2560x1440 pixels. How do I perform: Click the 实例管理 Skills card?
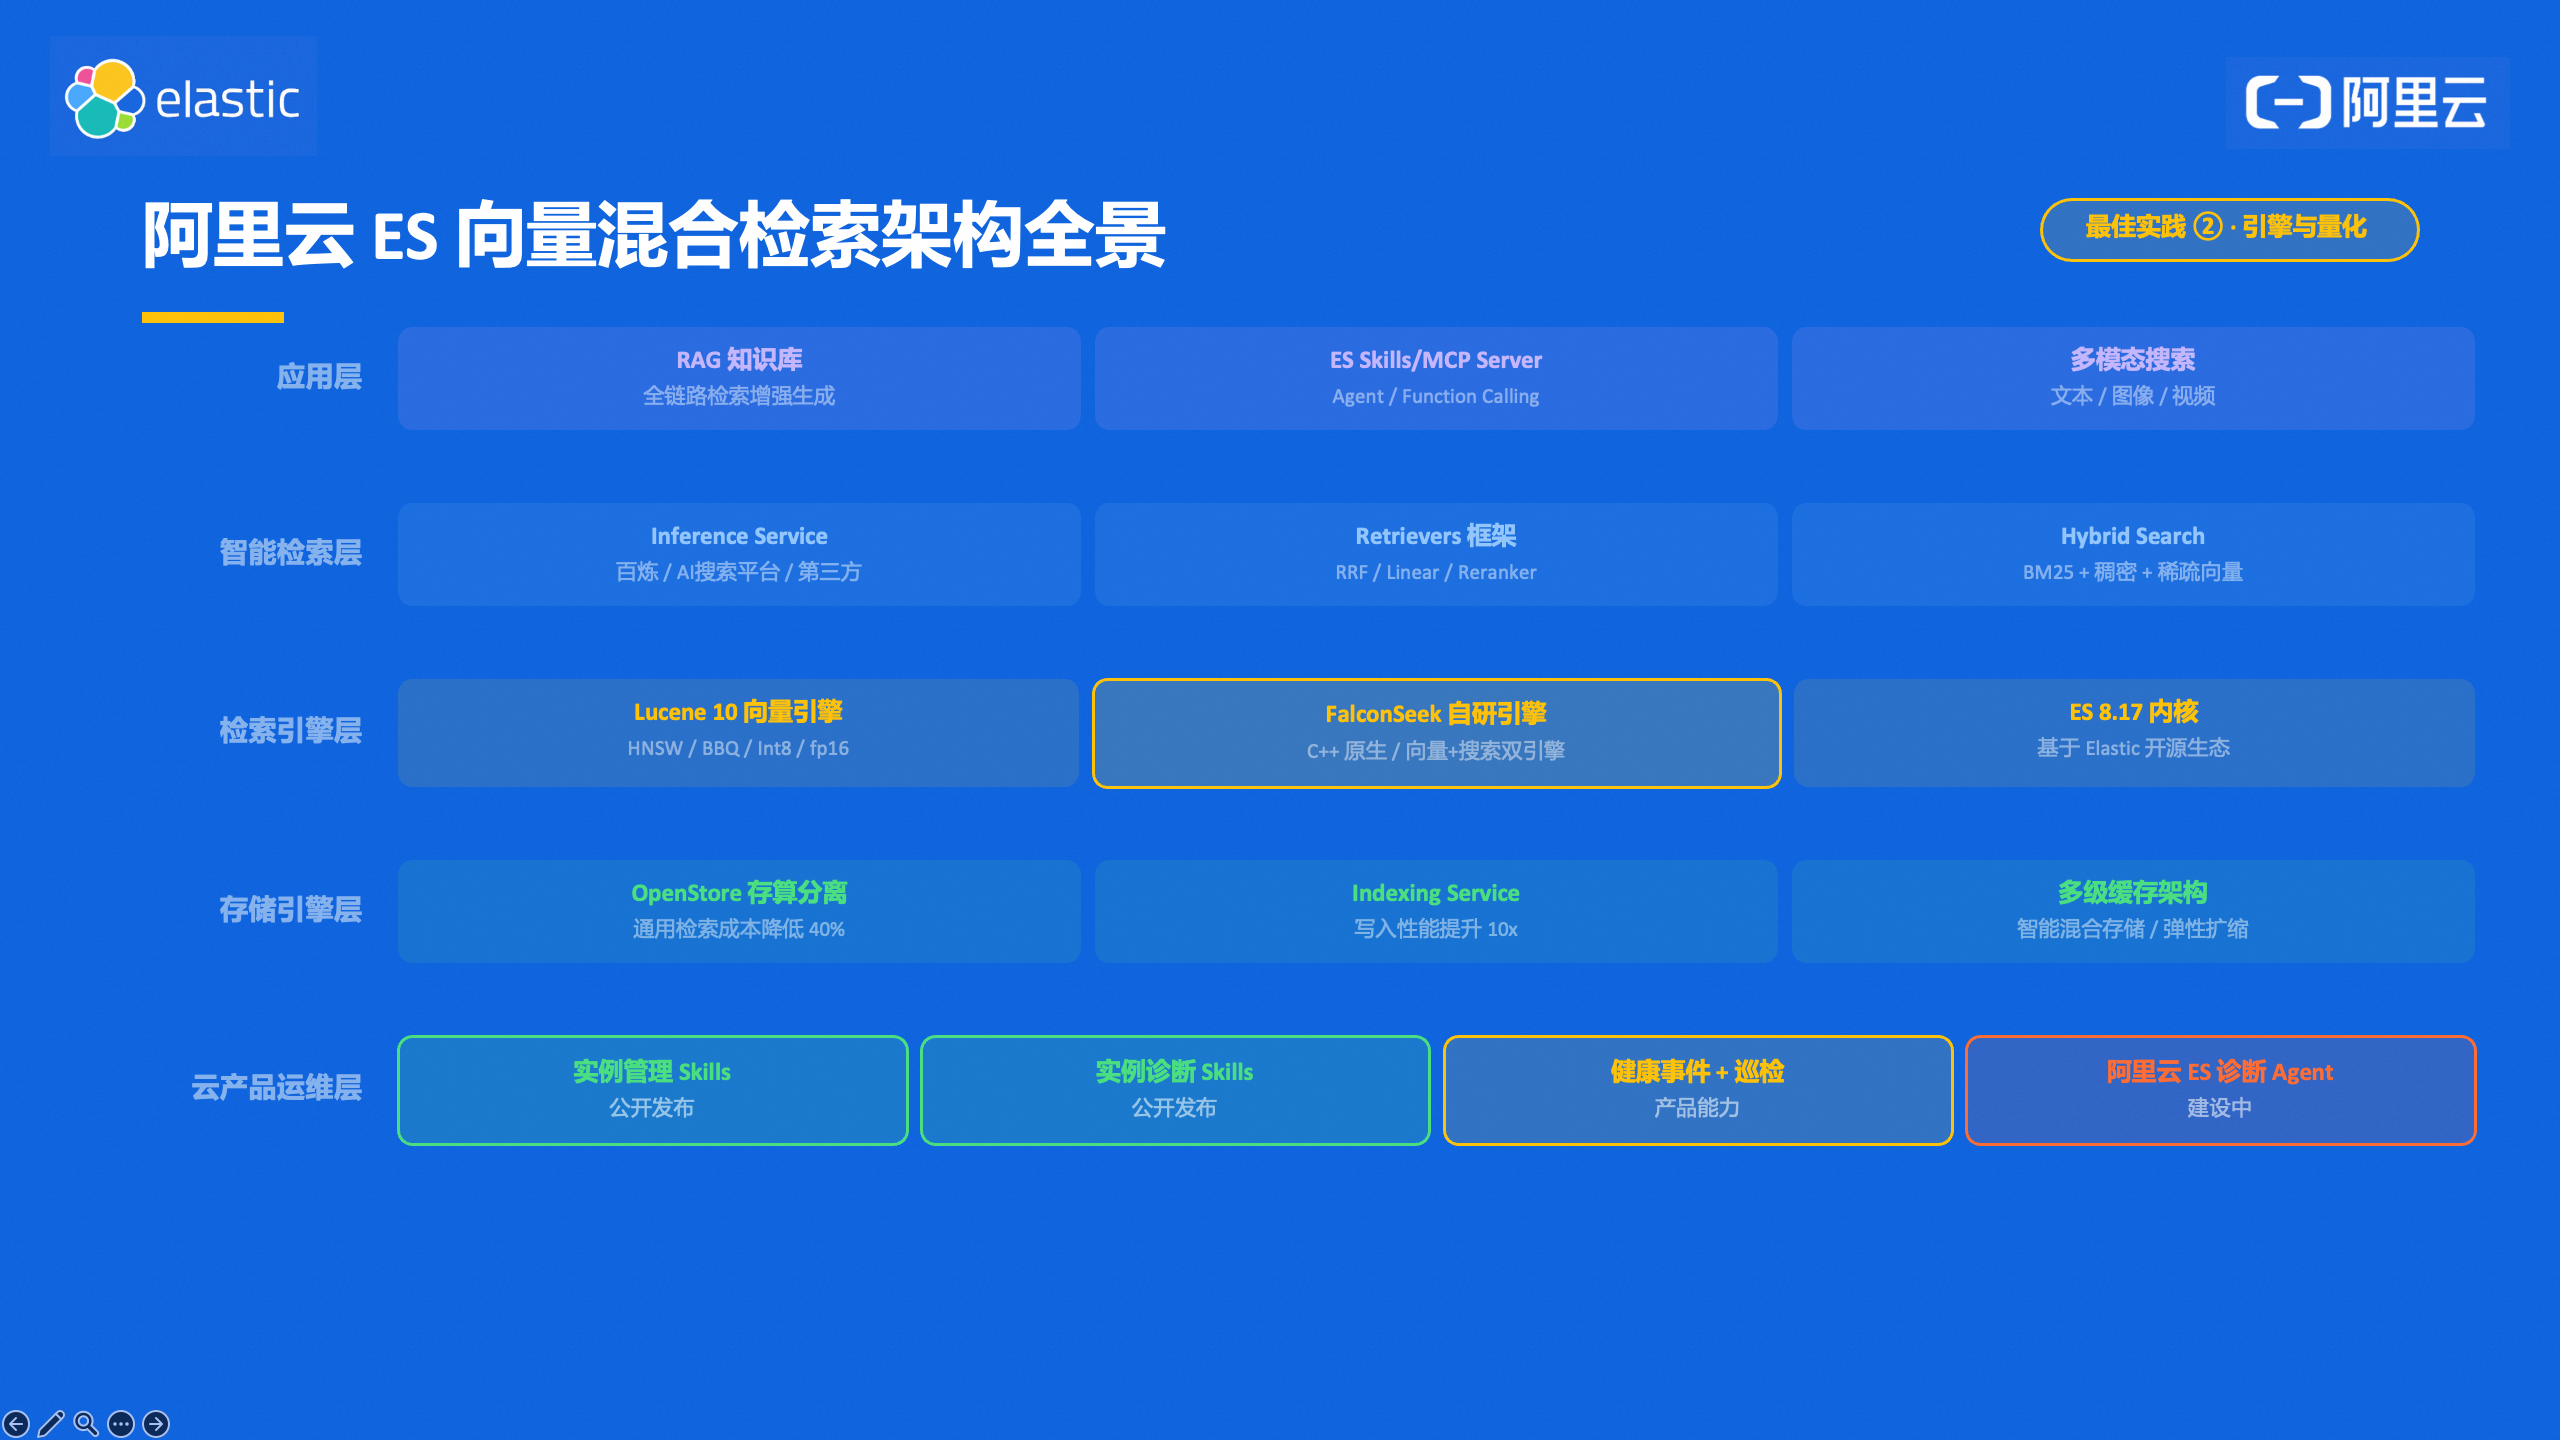[652, 1090]
